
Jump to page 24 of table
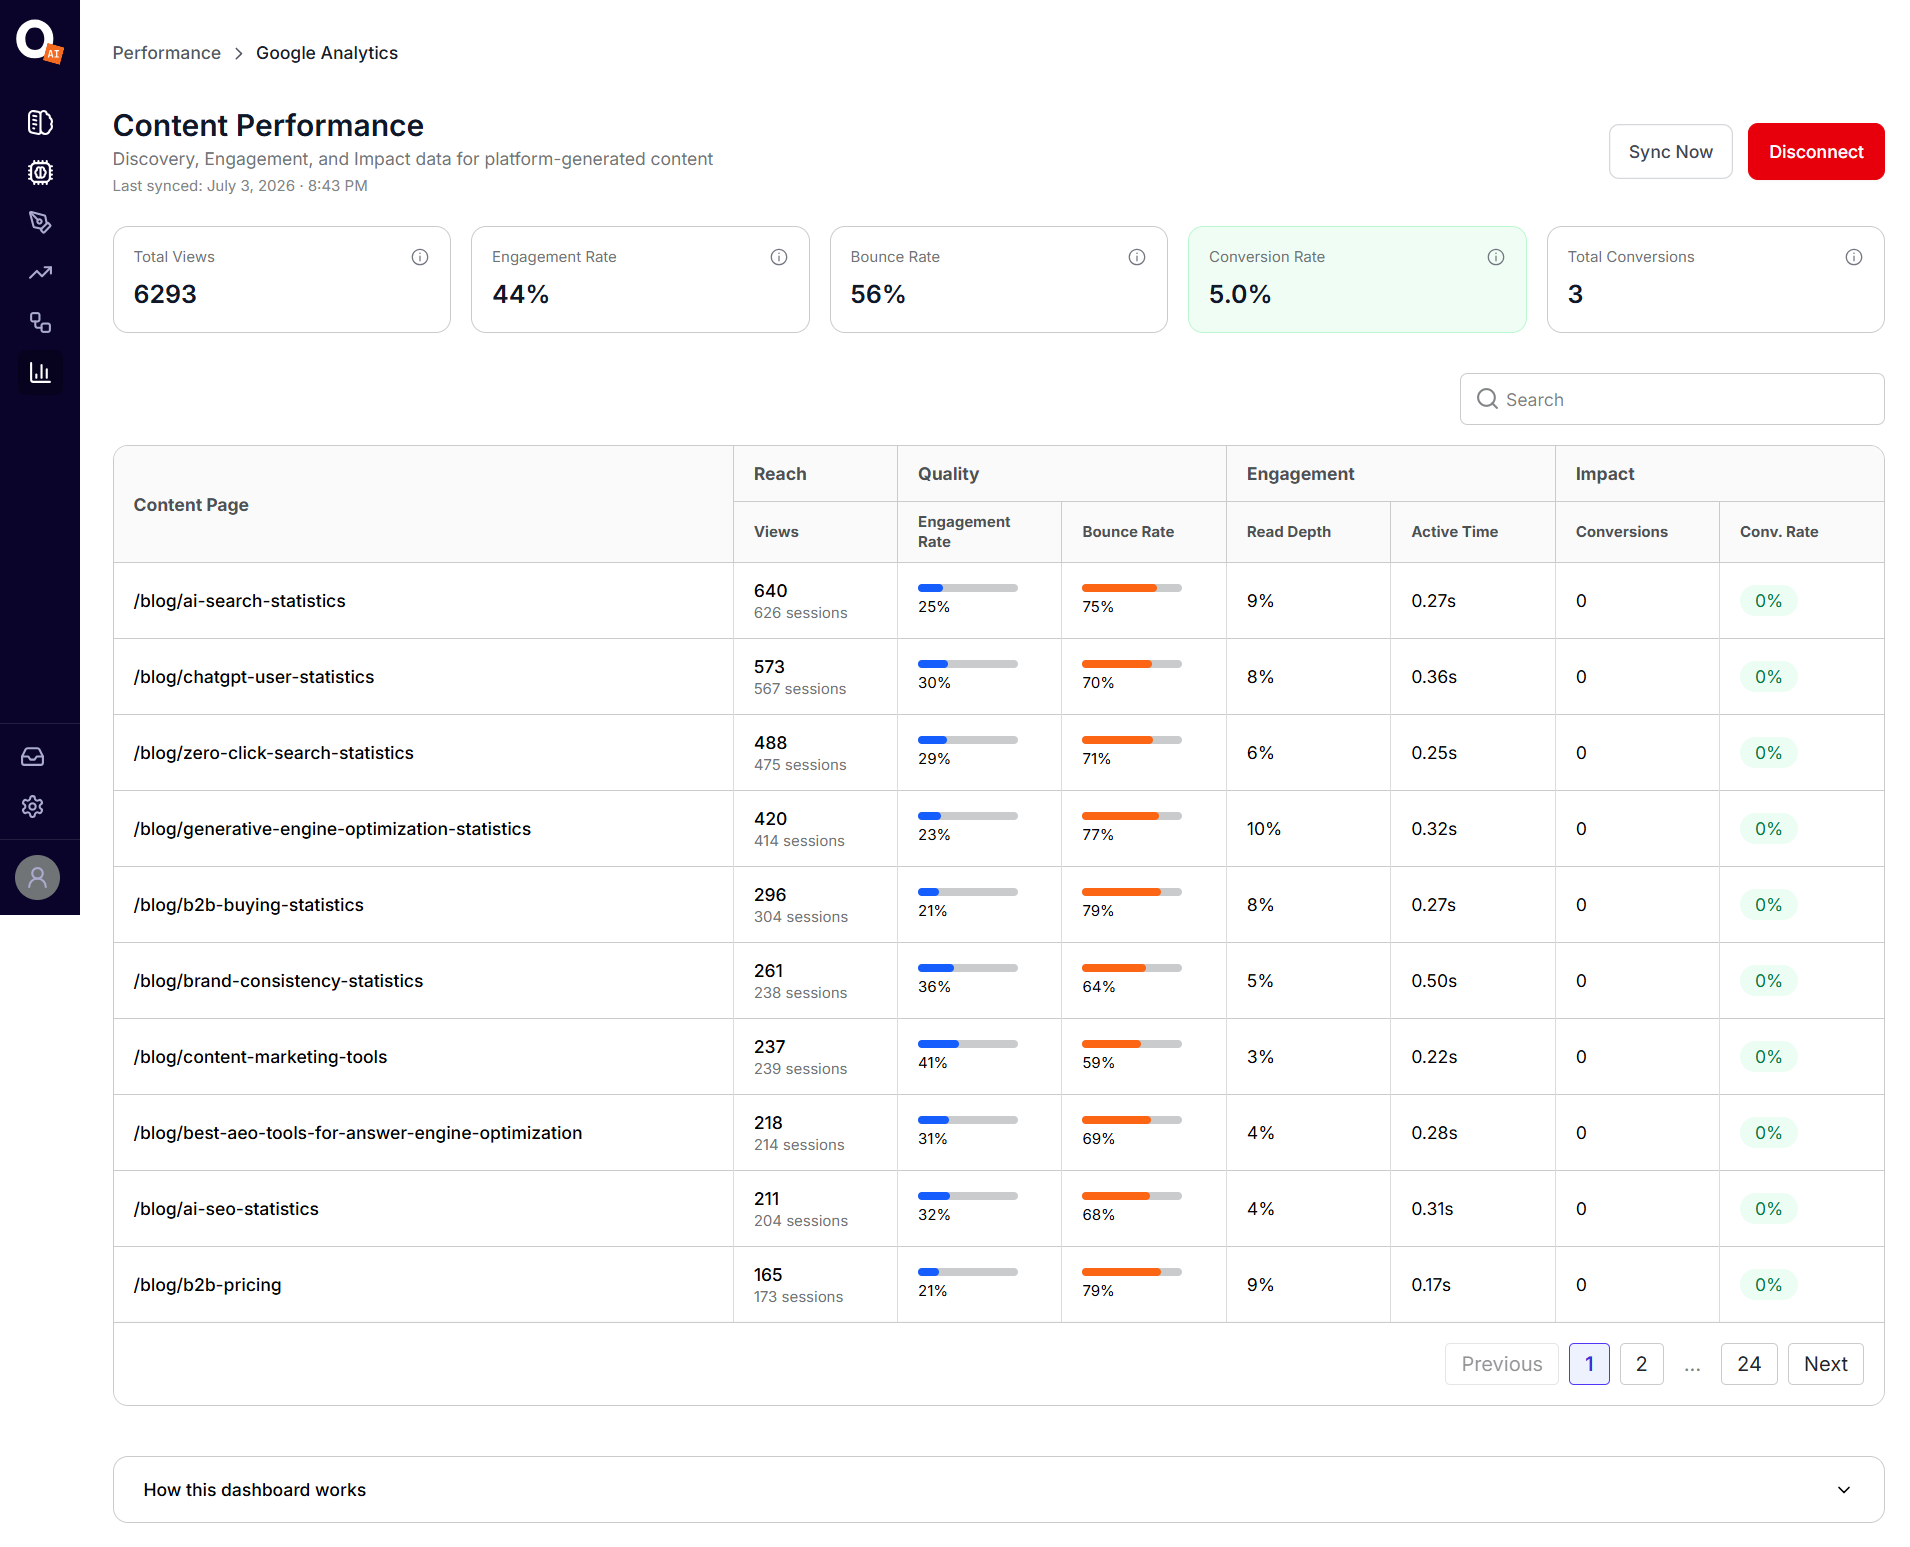click(1749, 1364)
